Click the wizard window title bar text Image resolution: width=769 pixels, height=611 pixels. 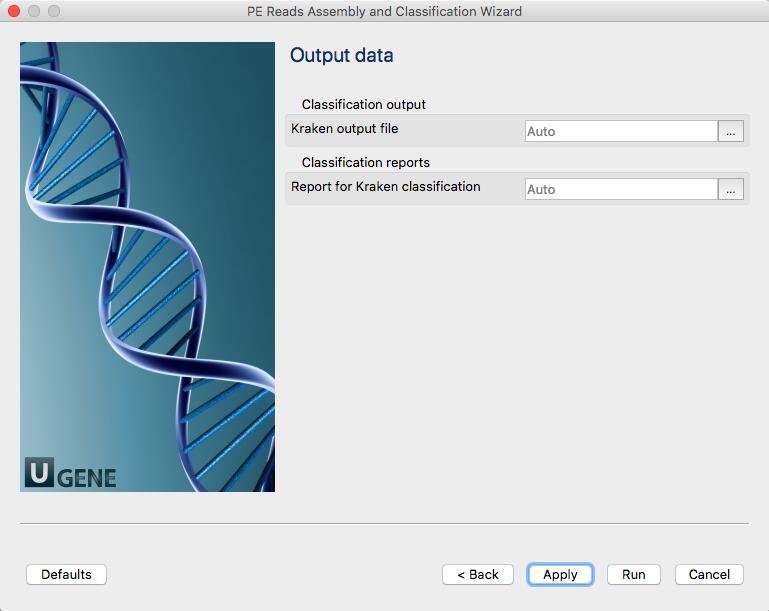coord(384,11)
